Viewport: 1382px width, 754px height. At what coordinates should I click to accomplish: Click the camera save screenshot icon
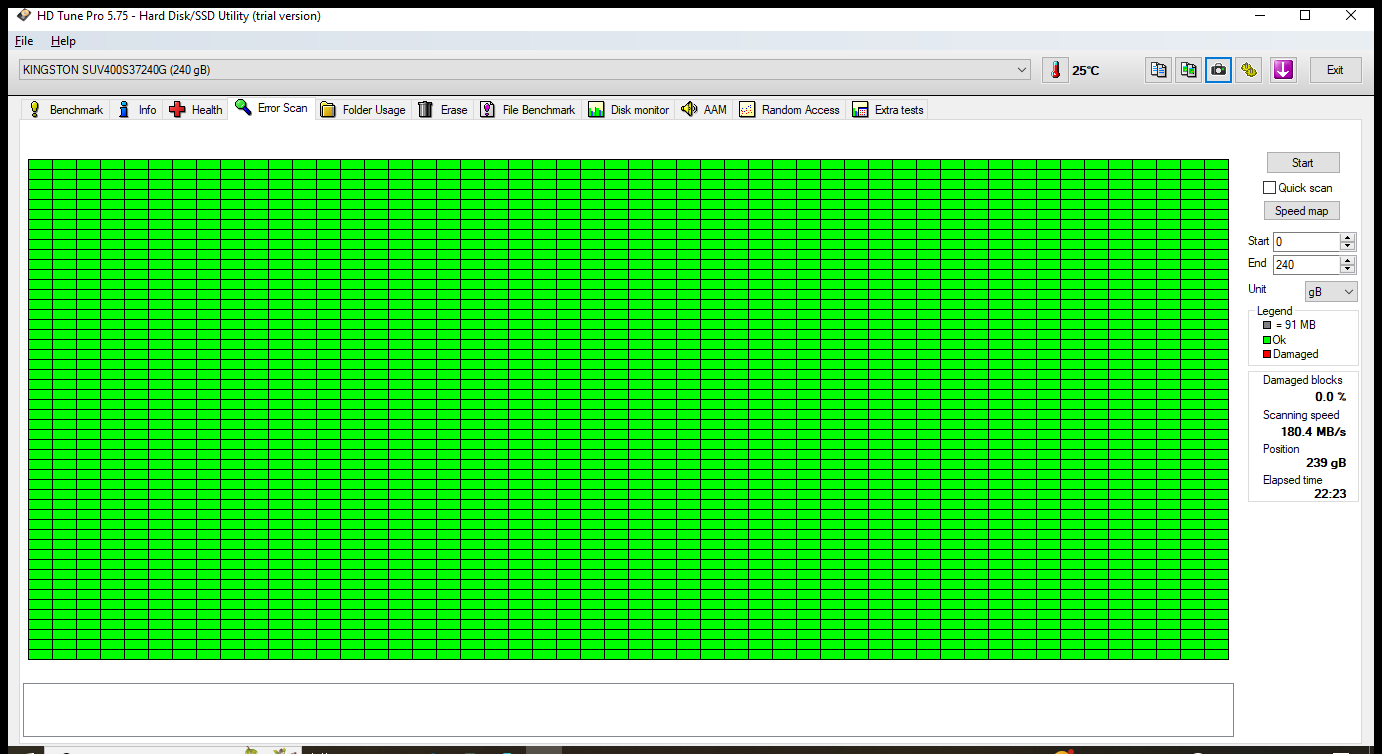(x=1219, y=70)
